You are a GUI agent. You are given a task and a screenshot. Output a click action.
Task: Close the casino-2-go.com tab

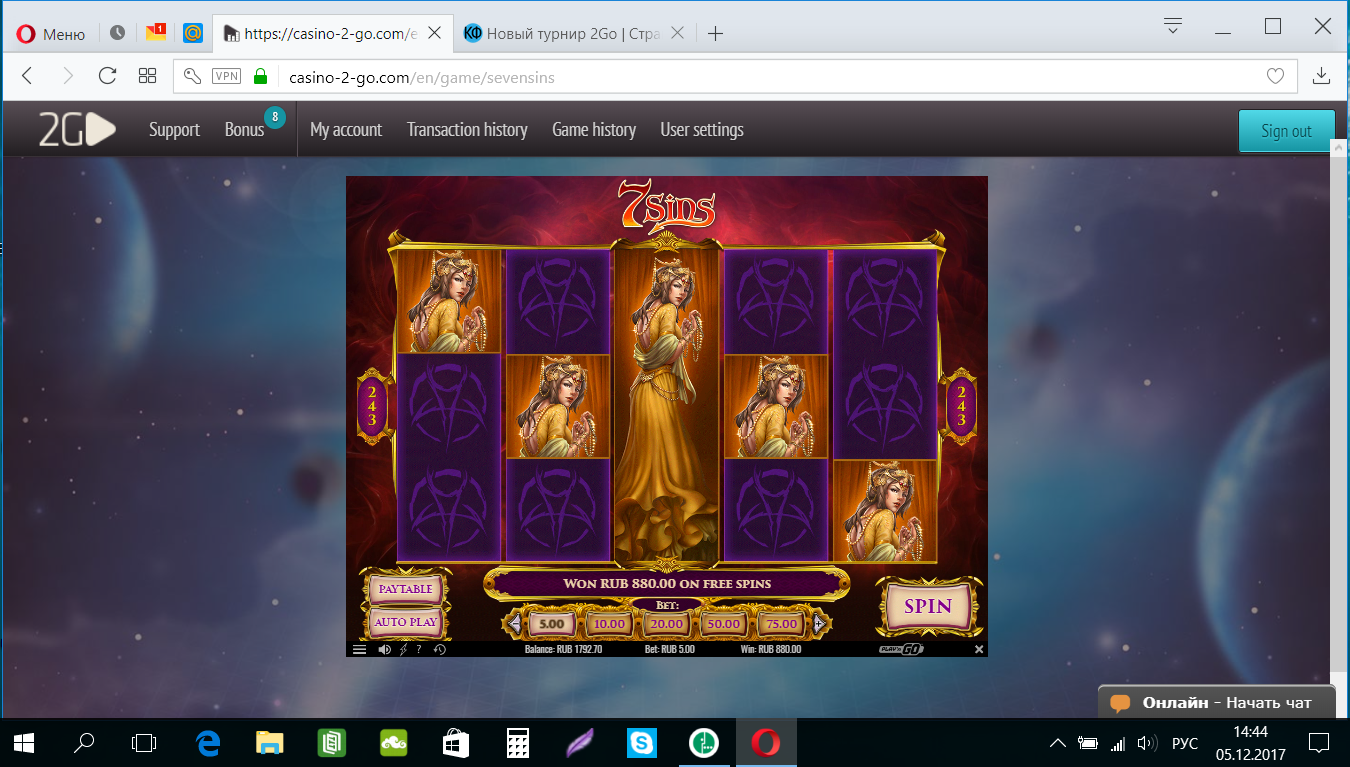pyautogui.click(x=436, y=33)
